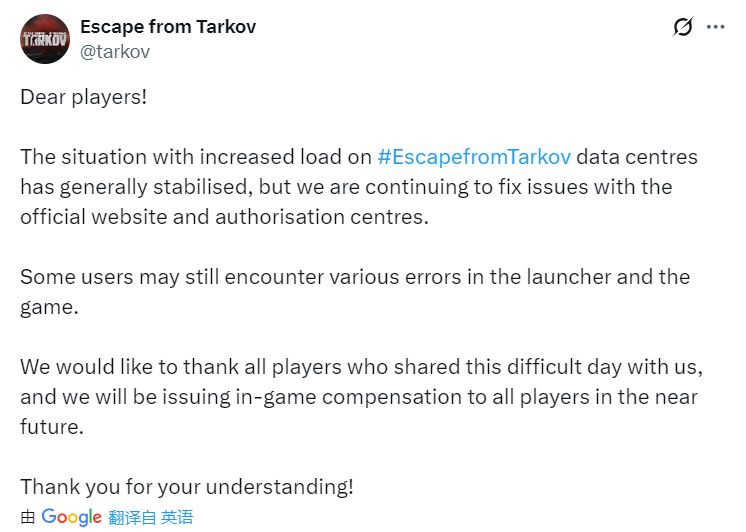746x532 pixels.
Task: Click the "由" character before Google logo
Action: pyautogui.click(x=28, y=517)
